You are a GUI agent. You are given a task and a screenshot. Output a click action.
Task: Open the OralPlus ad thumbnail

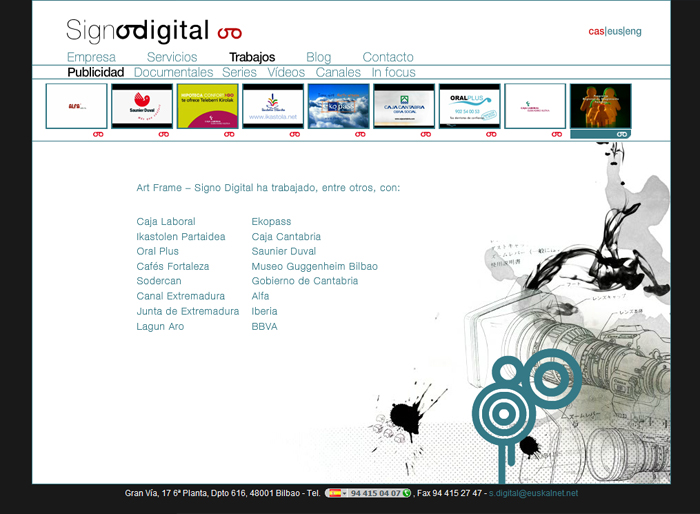click(470, 106)
